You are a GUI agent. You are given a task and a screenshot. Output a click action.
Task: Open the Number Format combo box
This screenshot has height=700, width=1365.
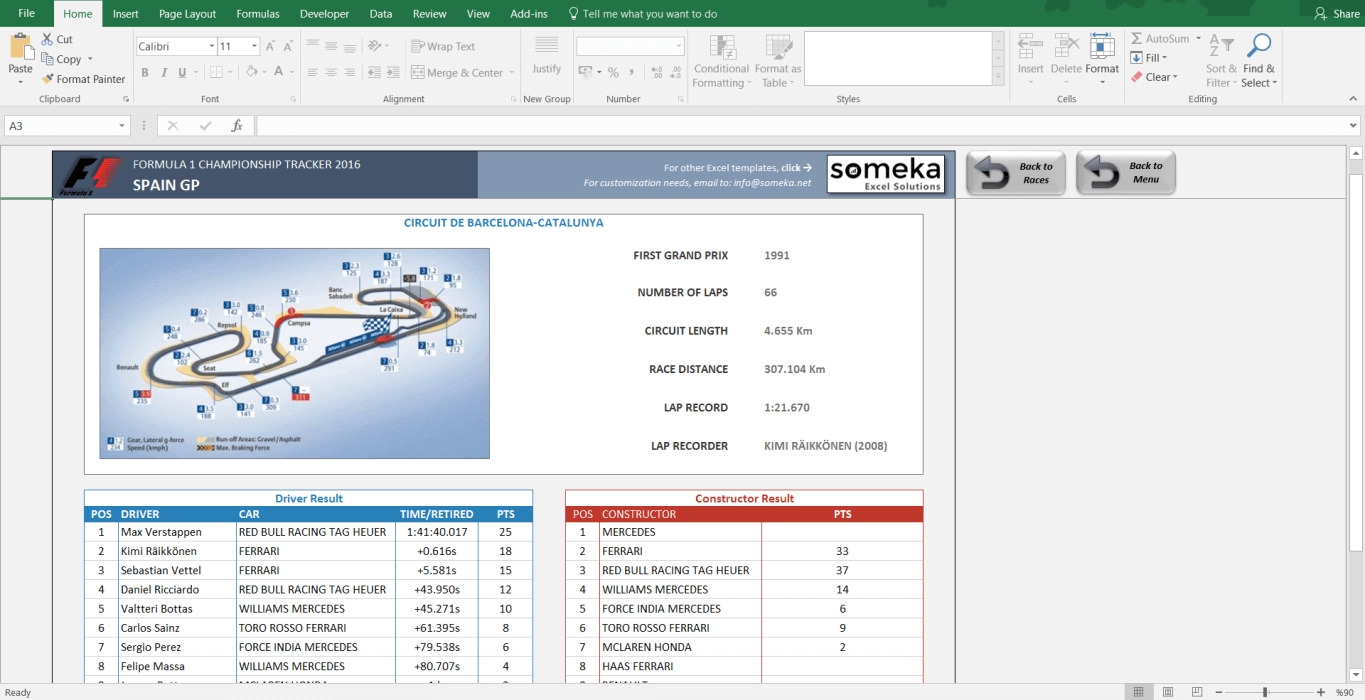pyautogui.click(x=630, y=46)
